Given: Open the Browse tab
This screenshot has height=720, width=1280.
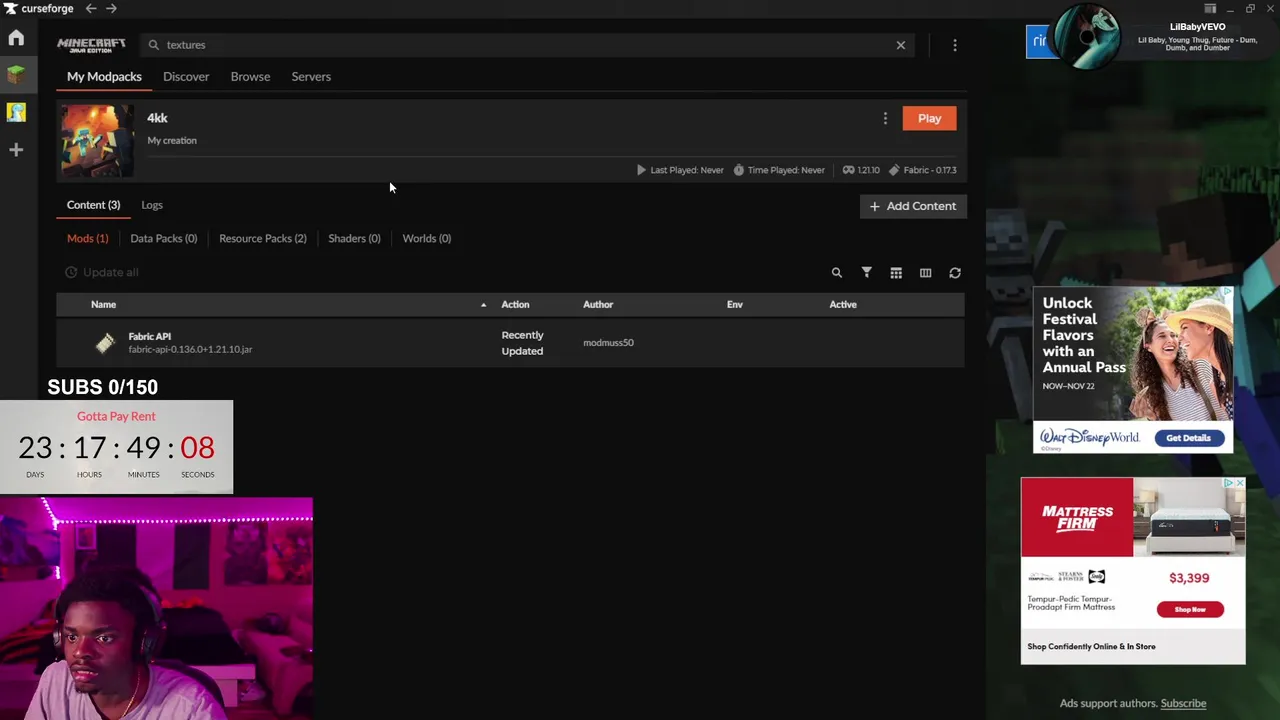Looking at the screenshot, I should 250,77.
